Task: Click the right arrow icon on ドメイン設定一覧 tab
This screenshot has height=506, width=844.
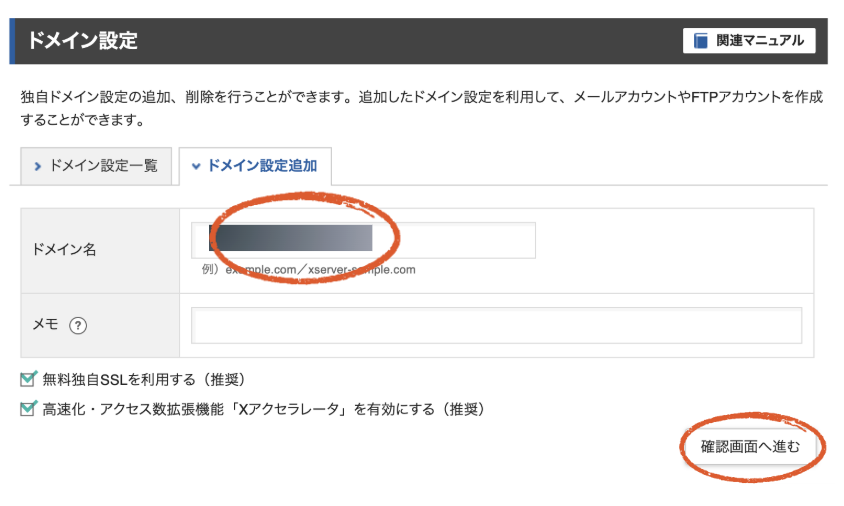Action: [x=38, y=166]
